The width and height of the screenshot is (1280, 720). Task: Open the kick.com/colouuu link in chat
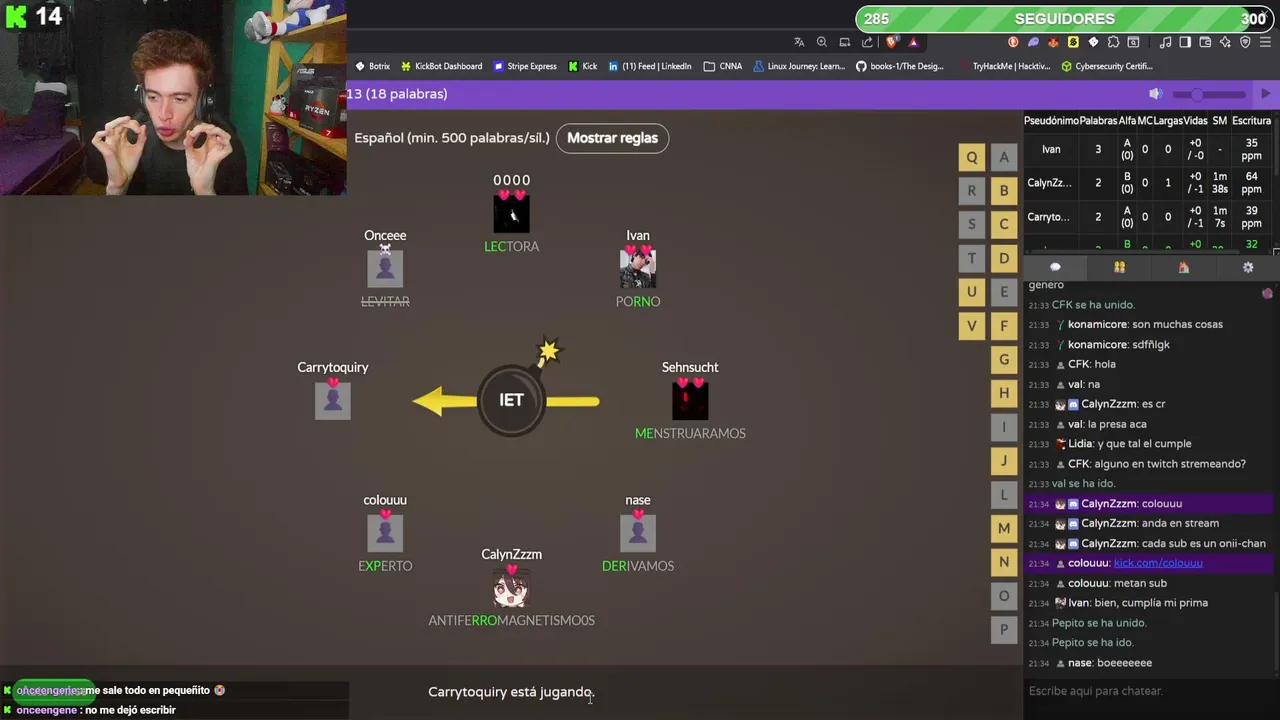(1158, 563)
